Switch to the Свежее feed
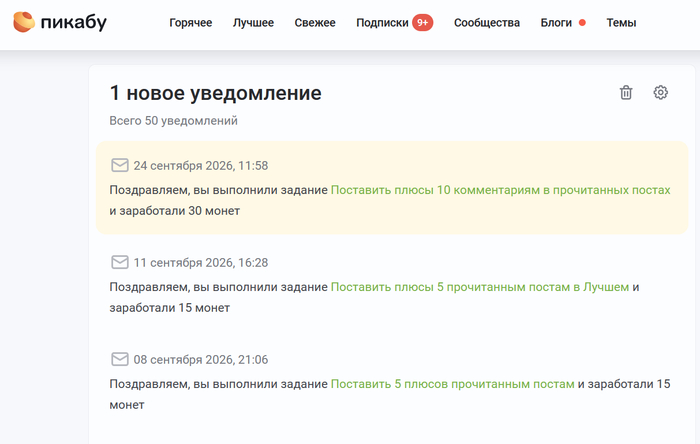Image resolution: width=700 pixels, height=444 pixels. (x=315, y=23)
